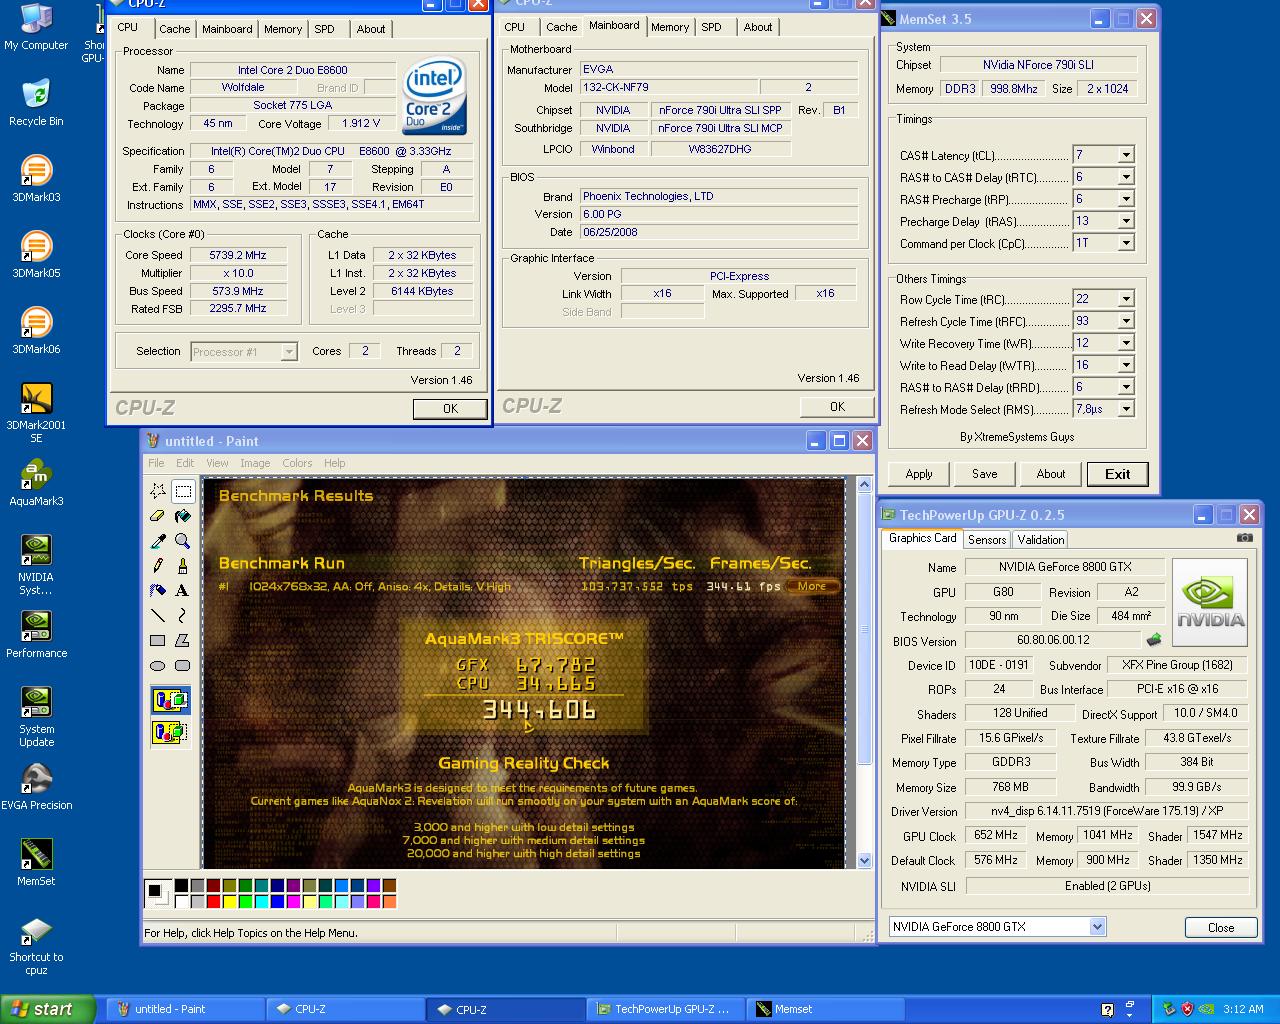Click the GPU-Z screenshot camera icon
The image size is (1280, 1024).
[1244, 538]
